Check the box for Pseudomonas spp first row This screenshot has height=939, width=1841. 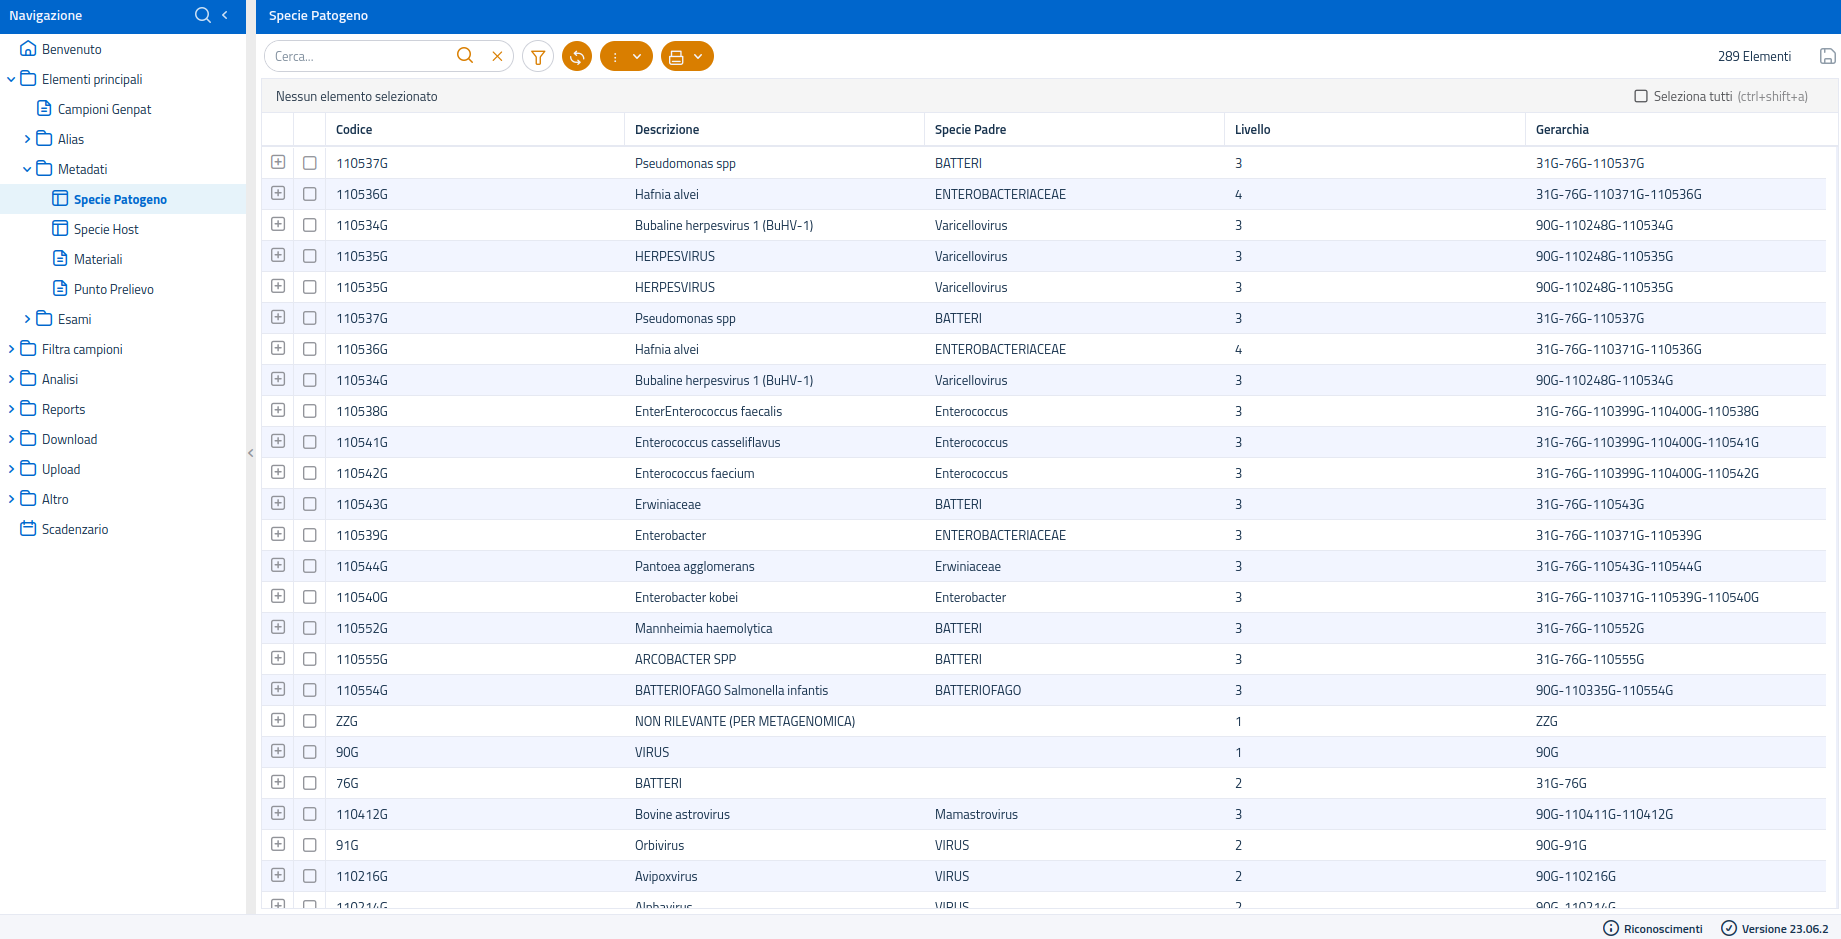click(x=310, y=163)
